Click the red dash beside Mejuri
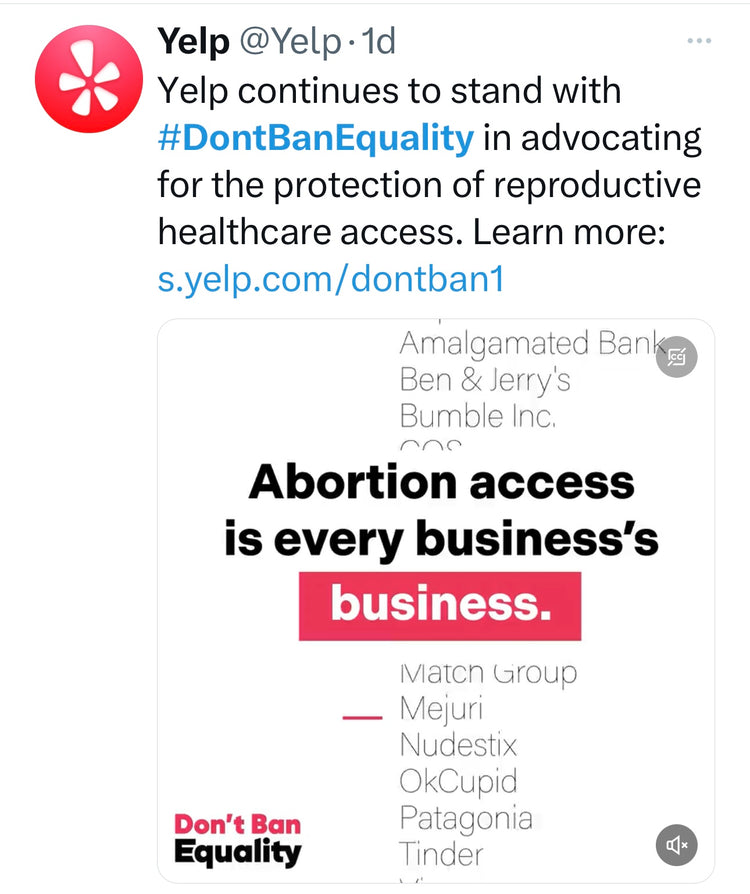The height and width of the screenshot is (894, 750). 362,717
